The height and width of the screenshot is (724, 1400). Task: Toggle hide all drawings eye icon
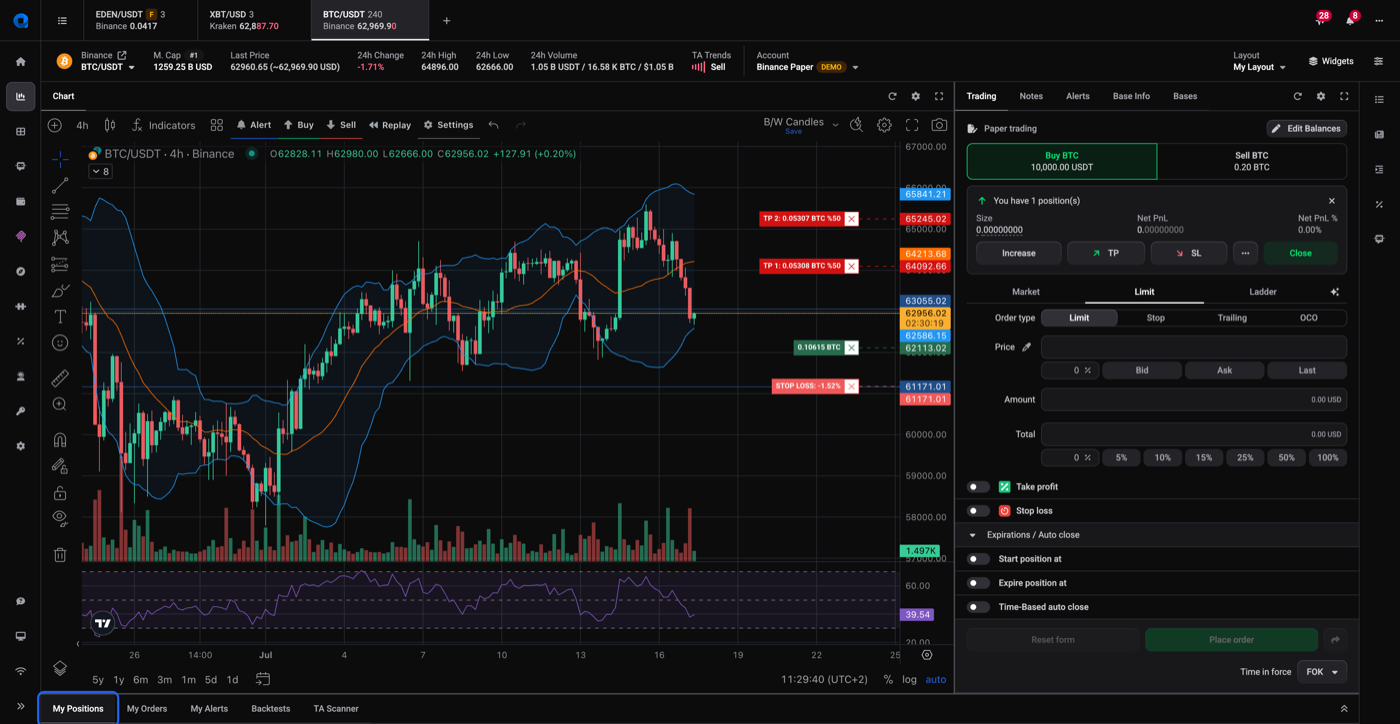point(60,518)
